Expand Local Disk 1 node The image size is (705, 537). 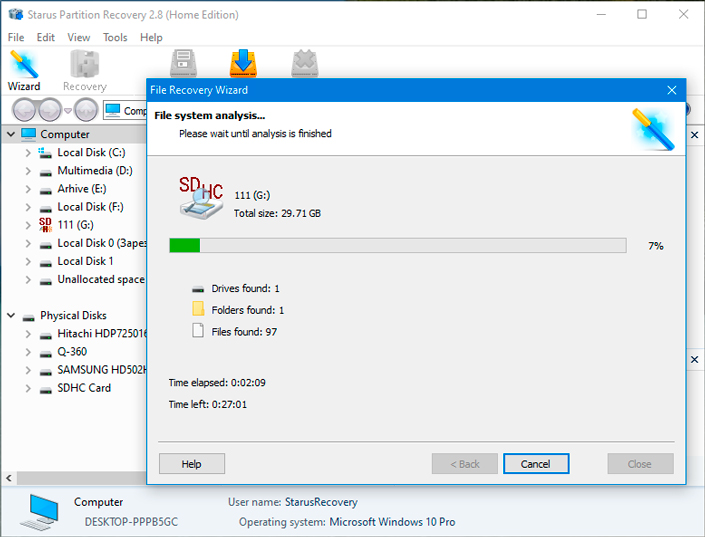[28, 262]
